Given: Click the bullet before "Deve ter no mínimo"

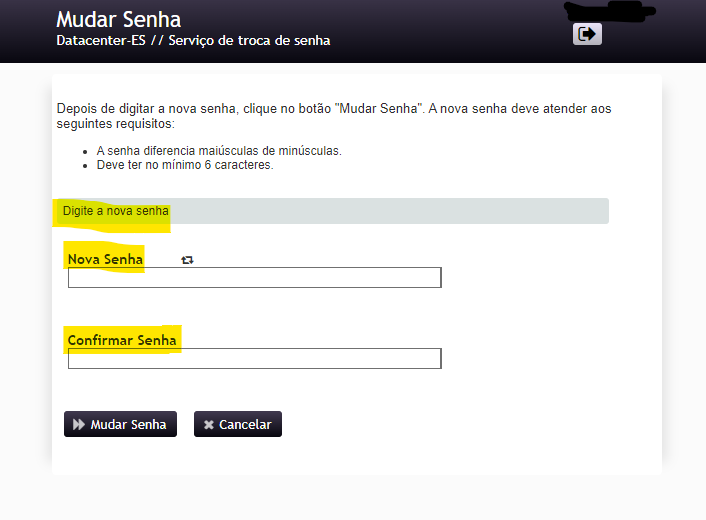Looking at the screenshot, I should [x=86, y=165].
